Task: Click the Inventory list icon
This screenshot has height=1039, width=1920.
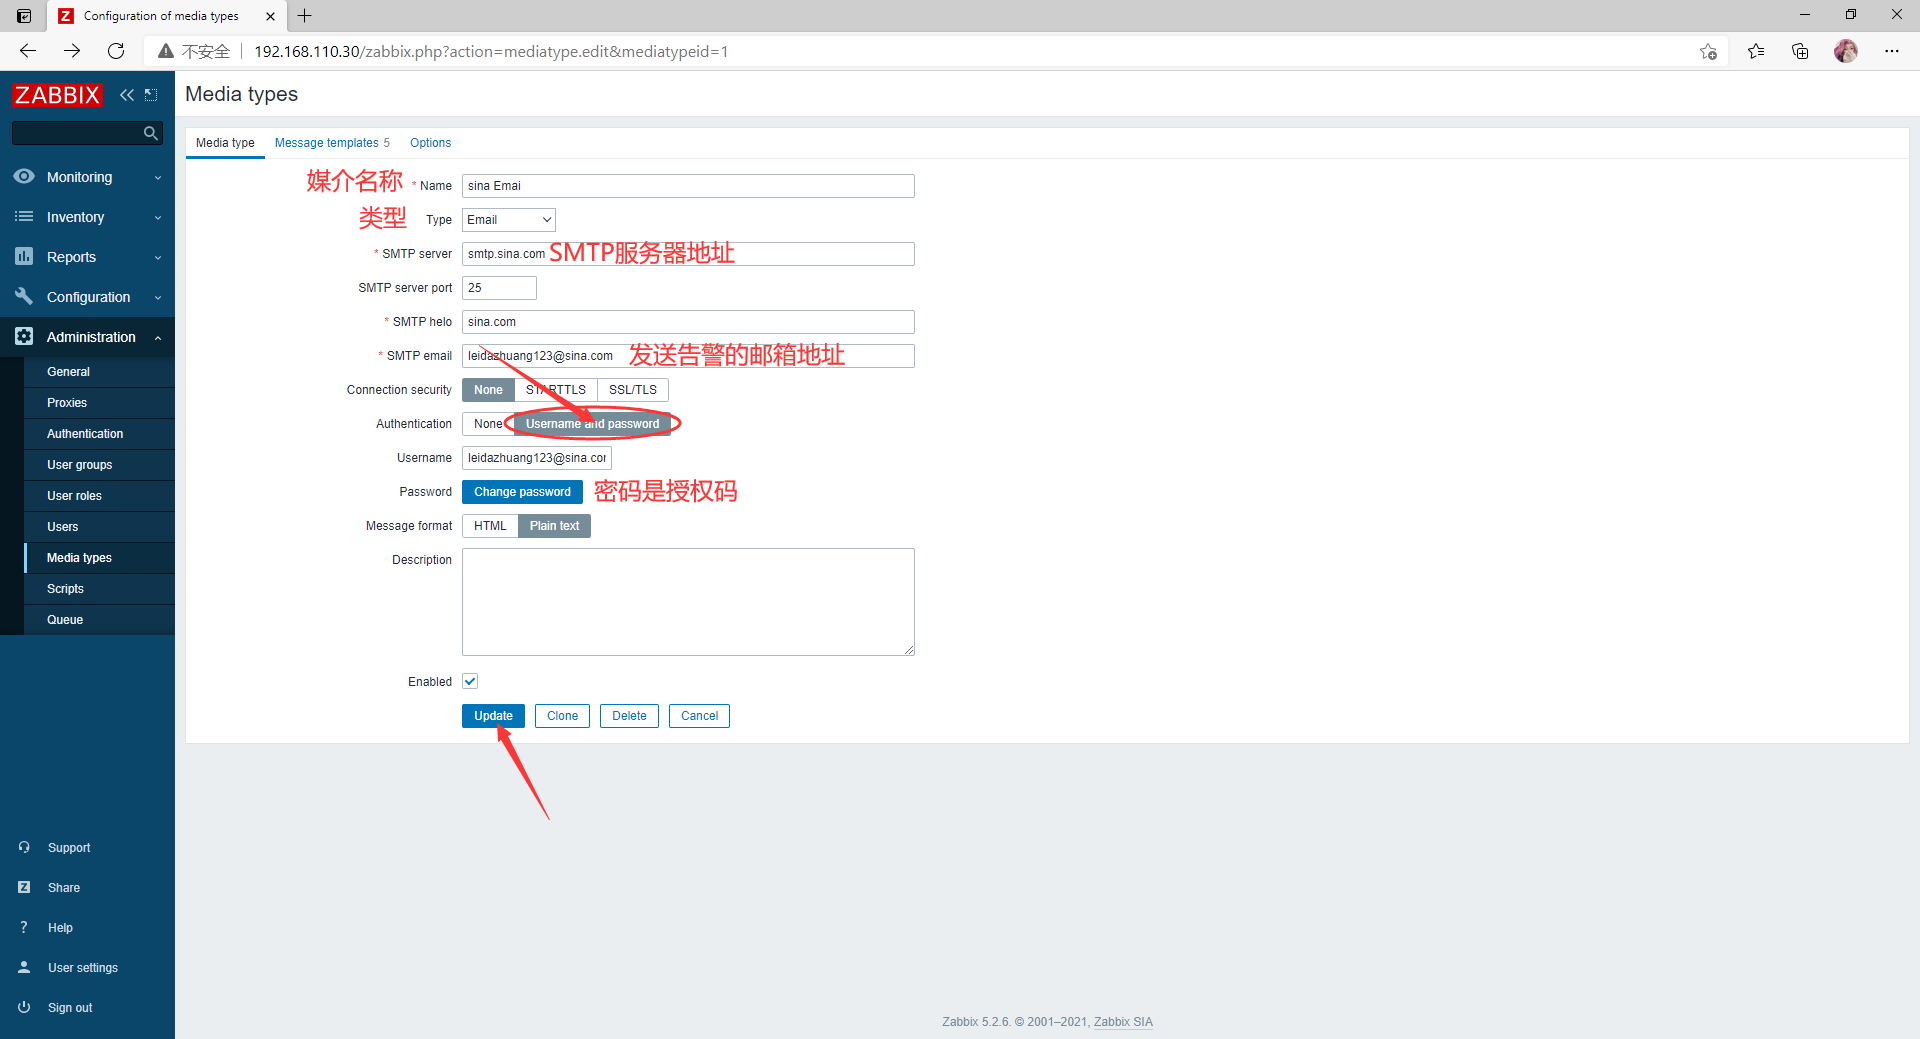Action: pyautogui.click(x=24, y=217)
